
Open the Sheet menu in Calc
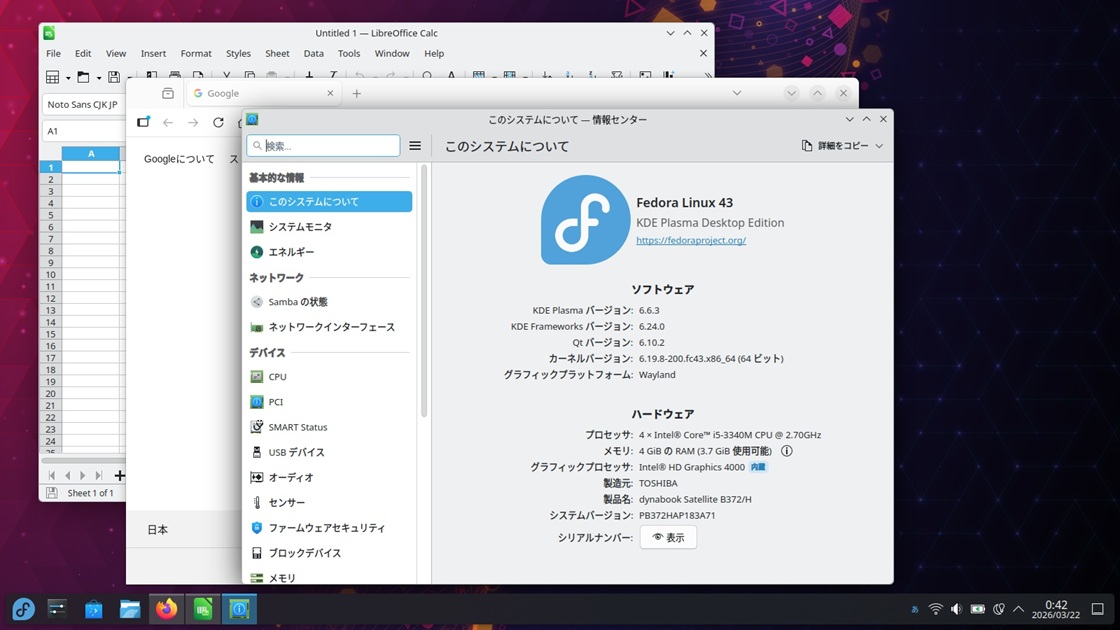point(277,54)
